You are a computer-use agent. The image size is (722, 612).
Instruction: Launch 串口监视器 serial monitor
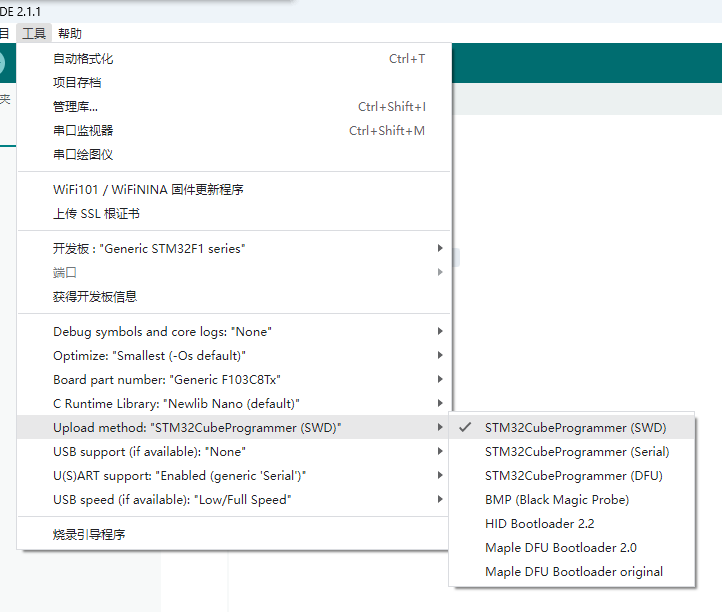pyautogui.click(x=83, y=130)
